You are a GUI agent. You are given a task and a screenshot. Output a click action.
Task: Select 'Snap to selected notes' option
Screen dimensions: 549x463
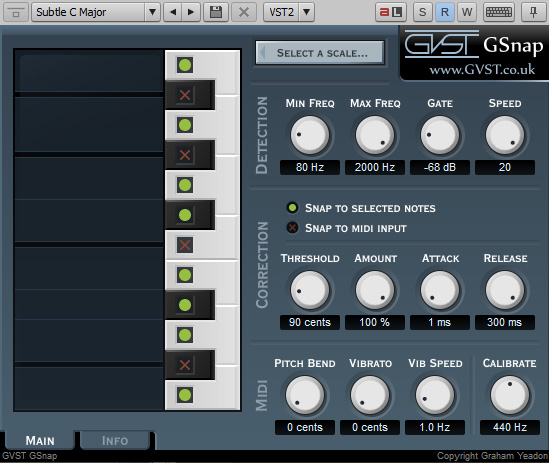(x=361, y=208)
